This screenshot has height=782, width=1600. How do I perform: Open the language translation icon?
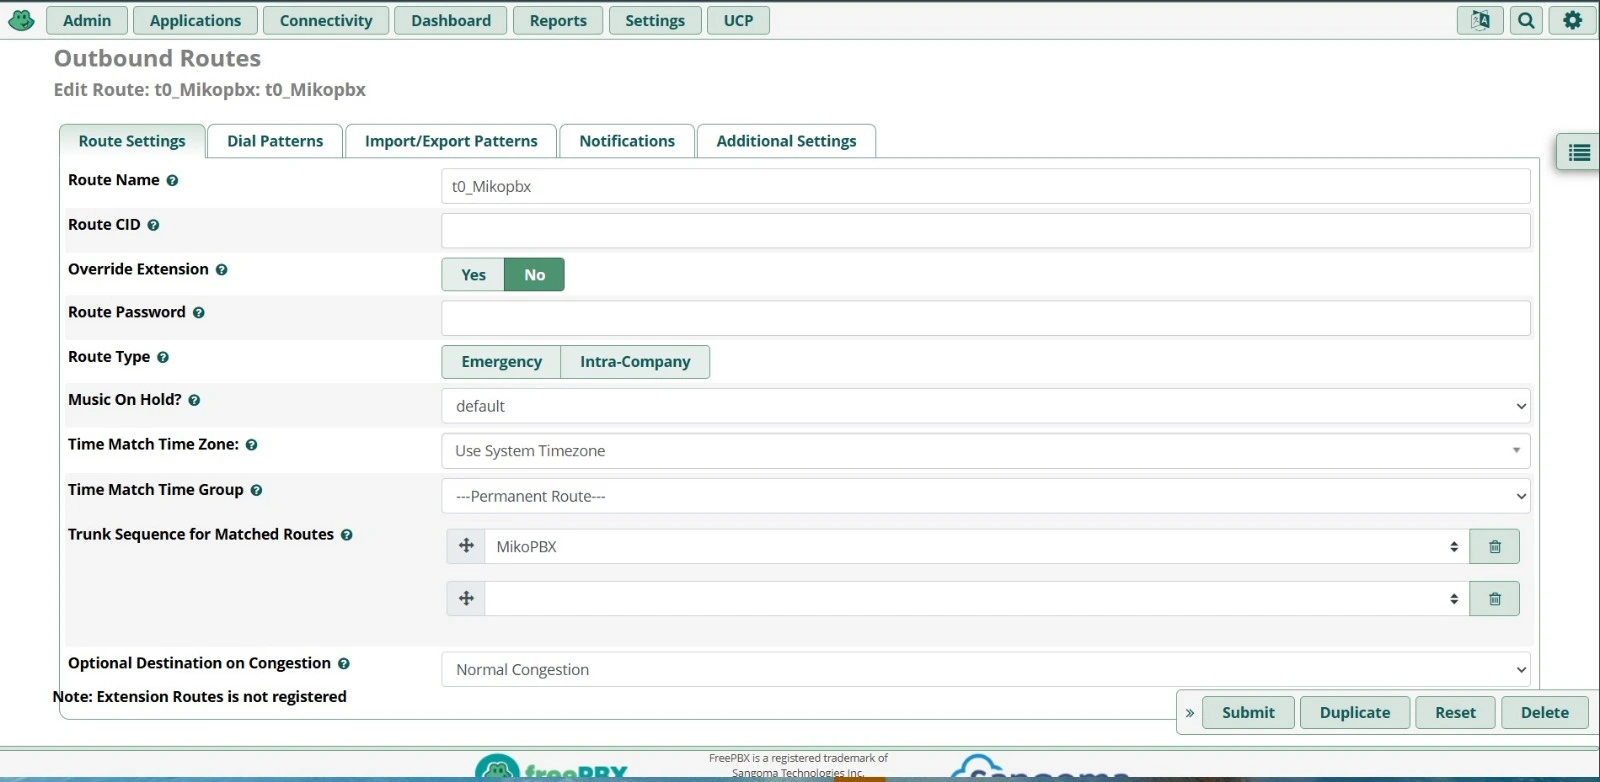pyautogui.click(x=1480, y=20)
